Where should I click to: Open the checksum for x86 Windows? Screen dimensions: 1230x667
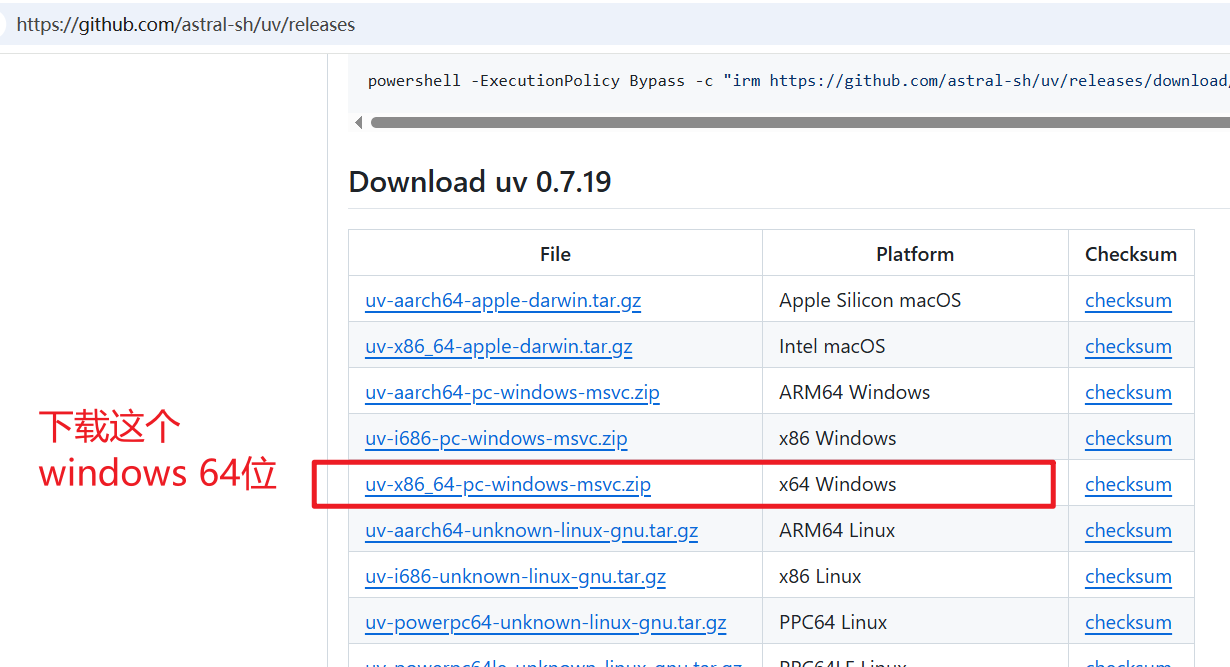pos(1128,439)
